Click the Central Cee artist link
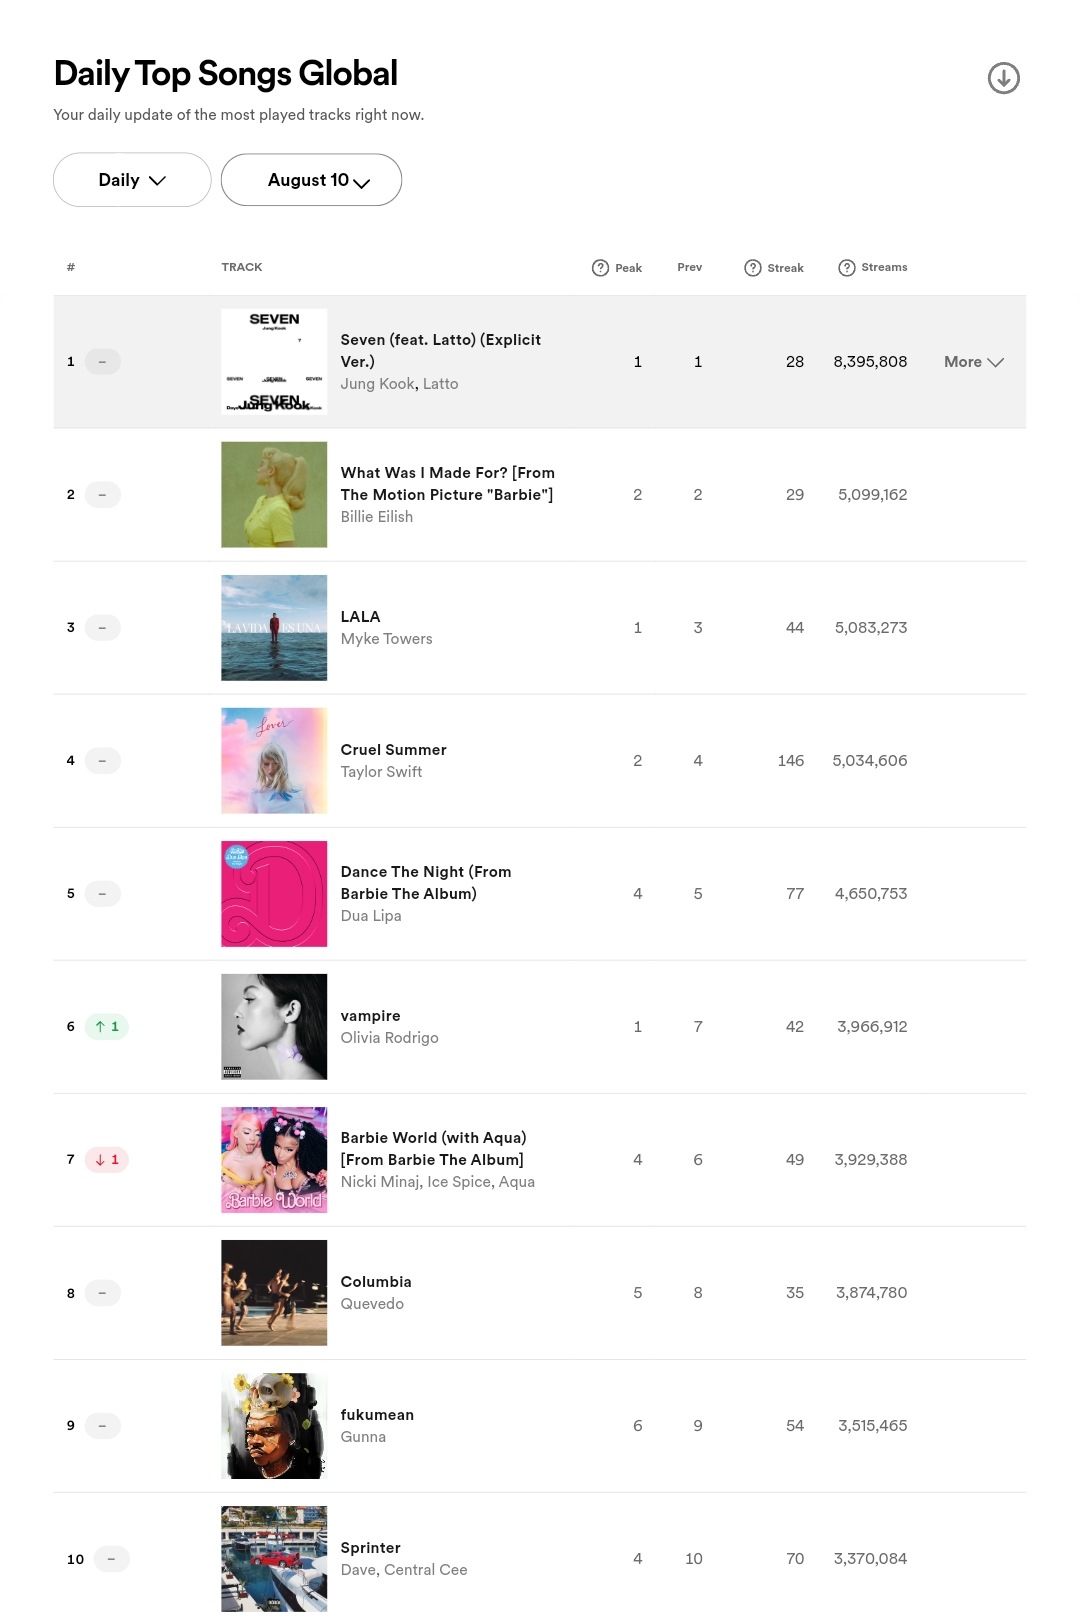 click(425, 1570)
